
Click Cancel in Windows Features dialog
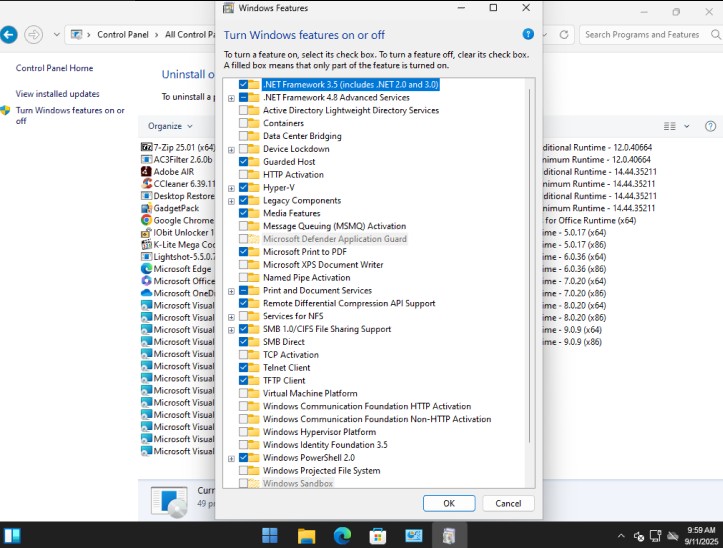coord(508,503)
